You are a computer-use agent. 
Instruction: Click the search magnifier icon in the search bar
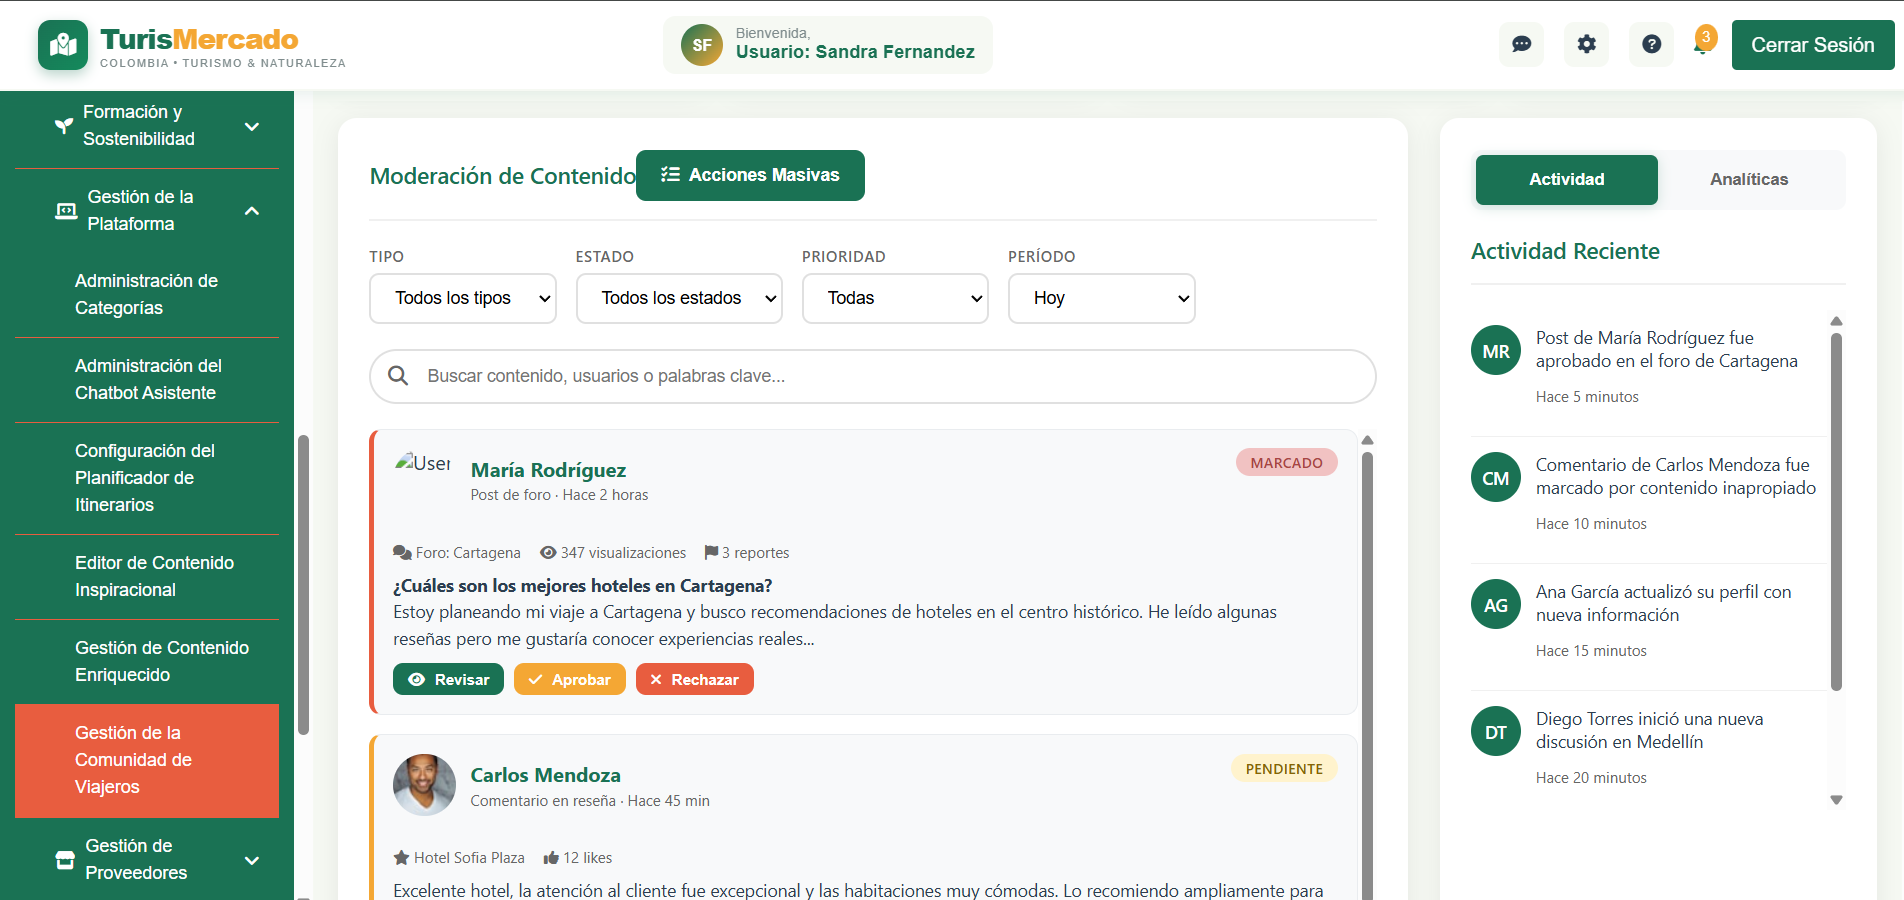tap(398, 376)
